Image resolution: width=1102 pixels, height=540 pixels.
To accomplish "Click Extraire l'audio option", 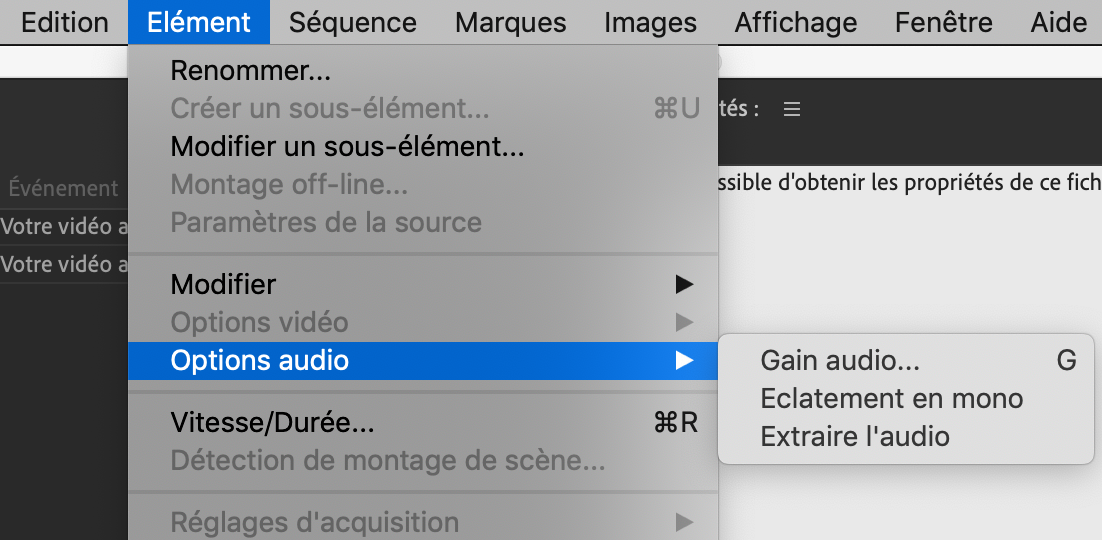I will pos(855,437).
